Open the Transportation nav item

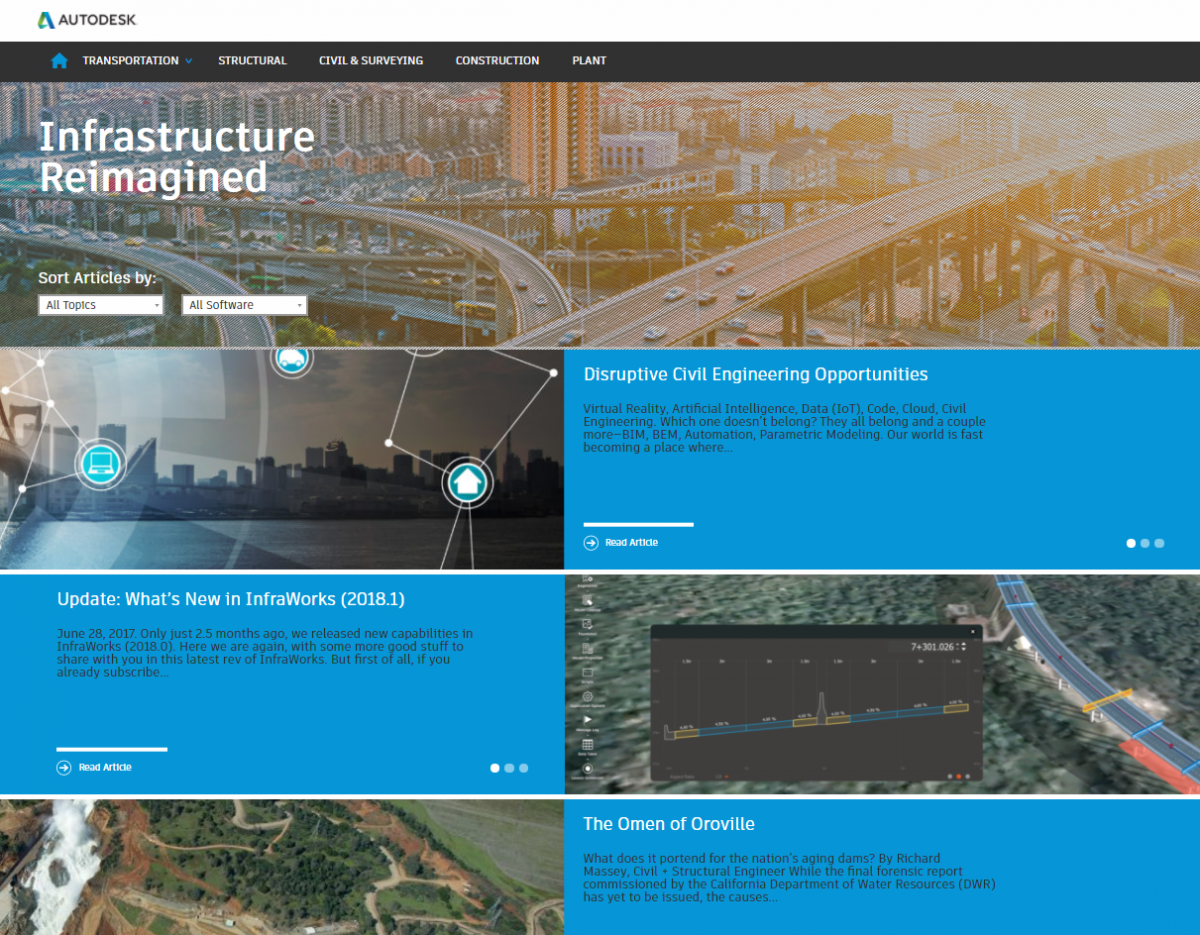pos(130,61)
